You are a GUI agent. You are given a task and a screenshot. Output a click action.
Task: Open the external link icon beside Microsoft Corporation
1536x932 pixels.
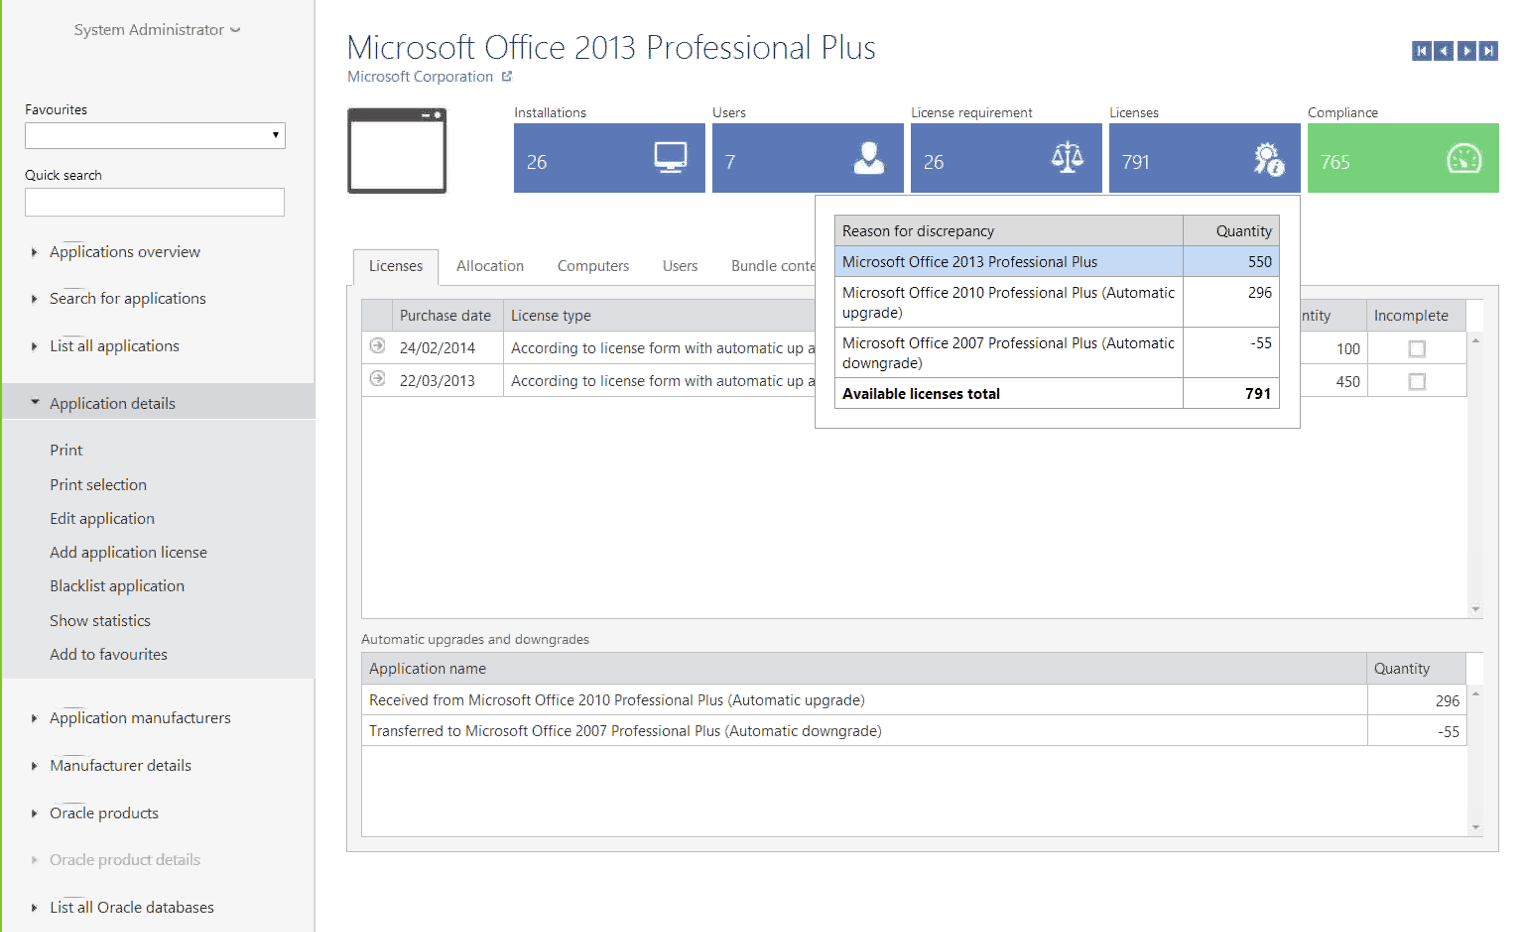(x=509, y=76)
